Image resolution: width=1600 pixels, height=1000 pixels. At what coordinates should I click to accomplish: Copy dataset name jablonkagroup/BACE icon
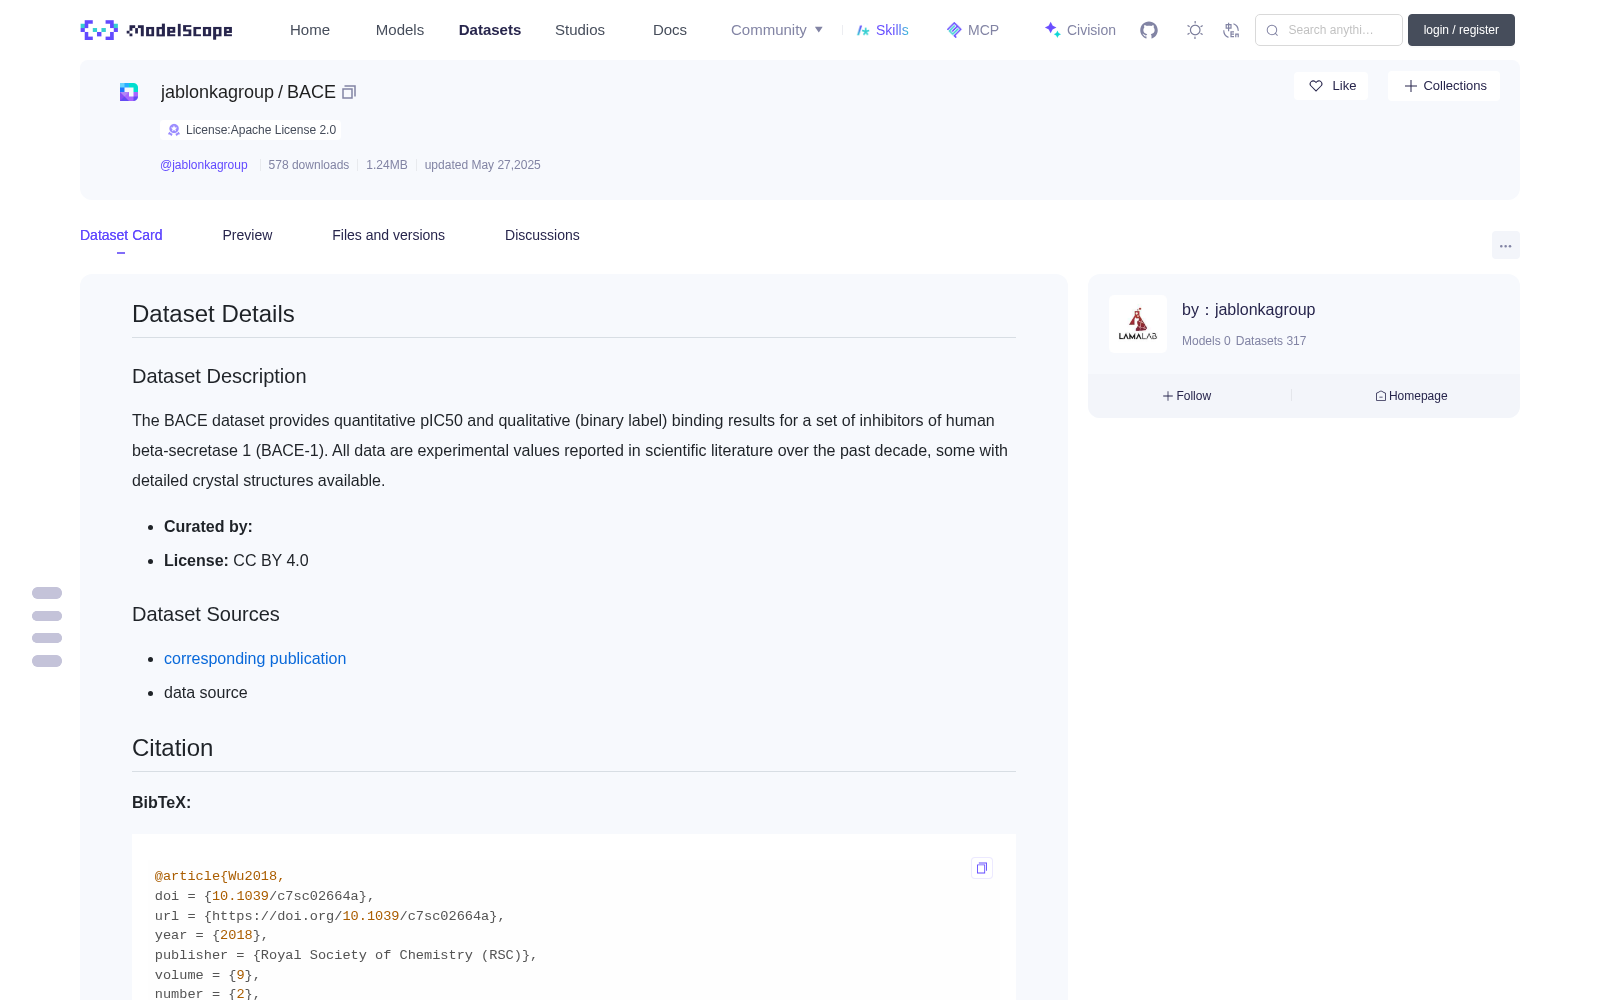pos(349,92)
